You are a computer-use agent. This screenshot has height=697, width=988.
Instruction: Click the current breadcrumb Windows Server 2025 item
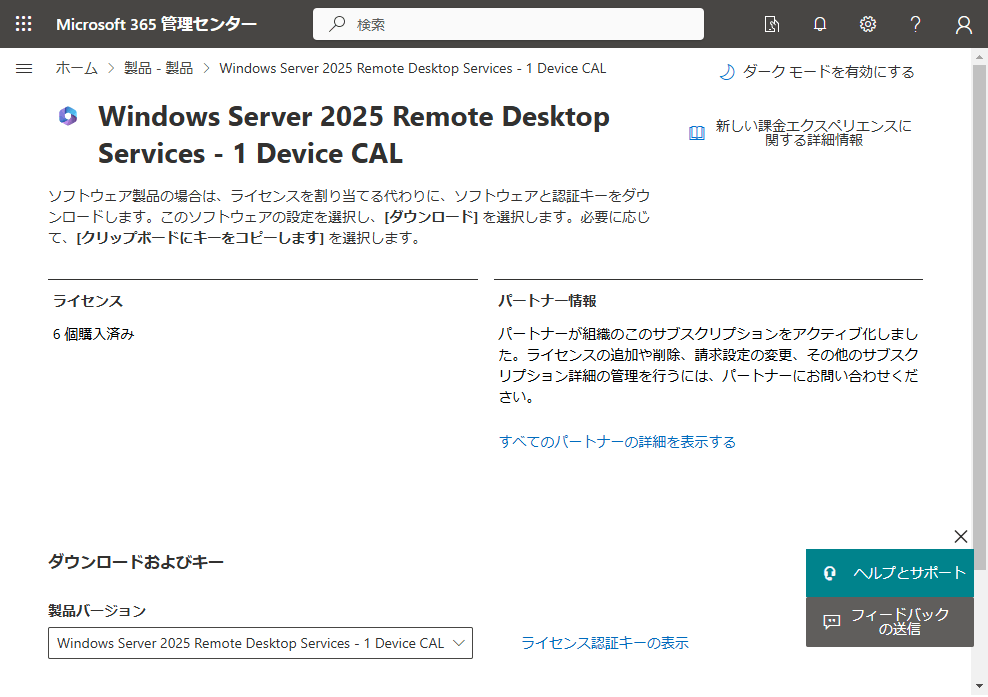point(413,68)
